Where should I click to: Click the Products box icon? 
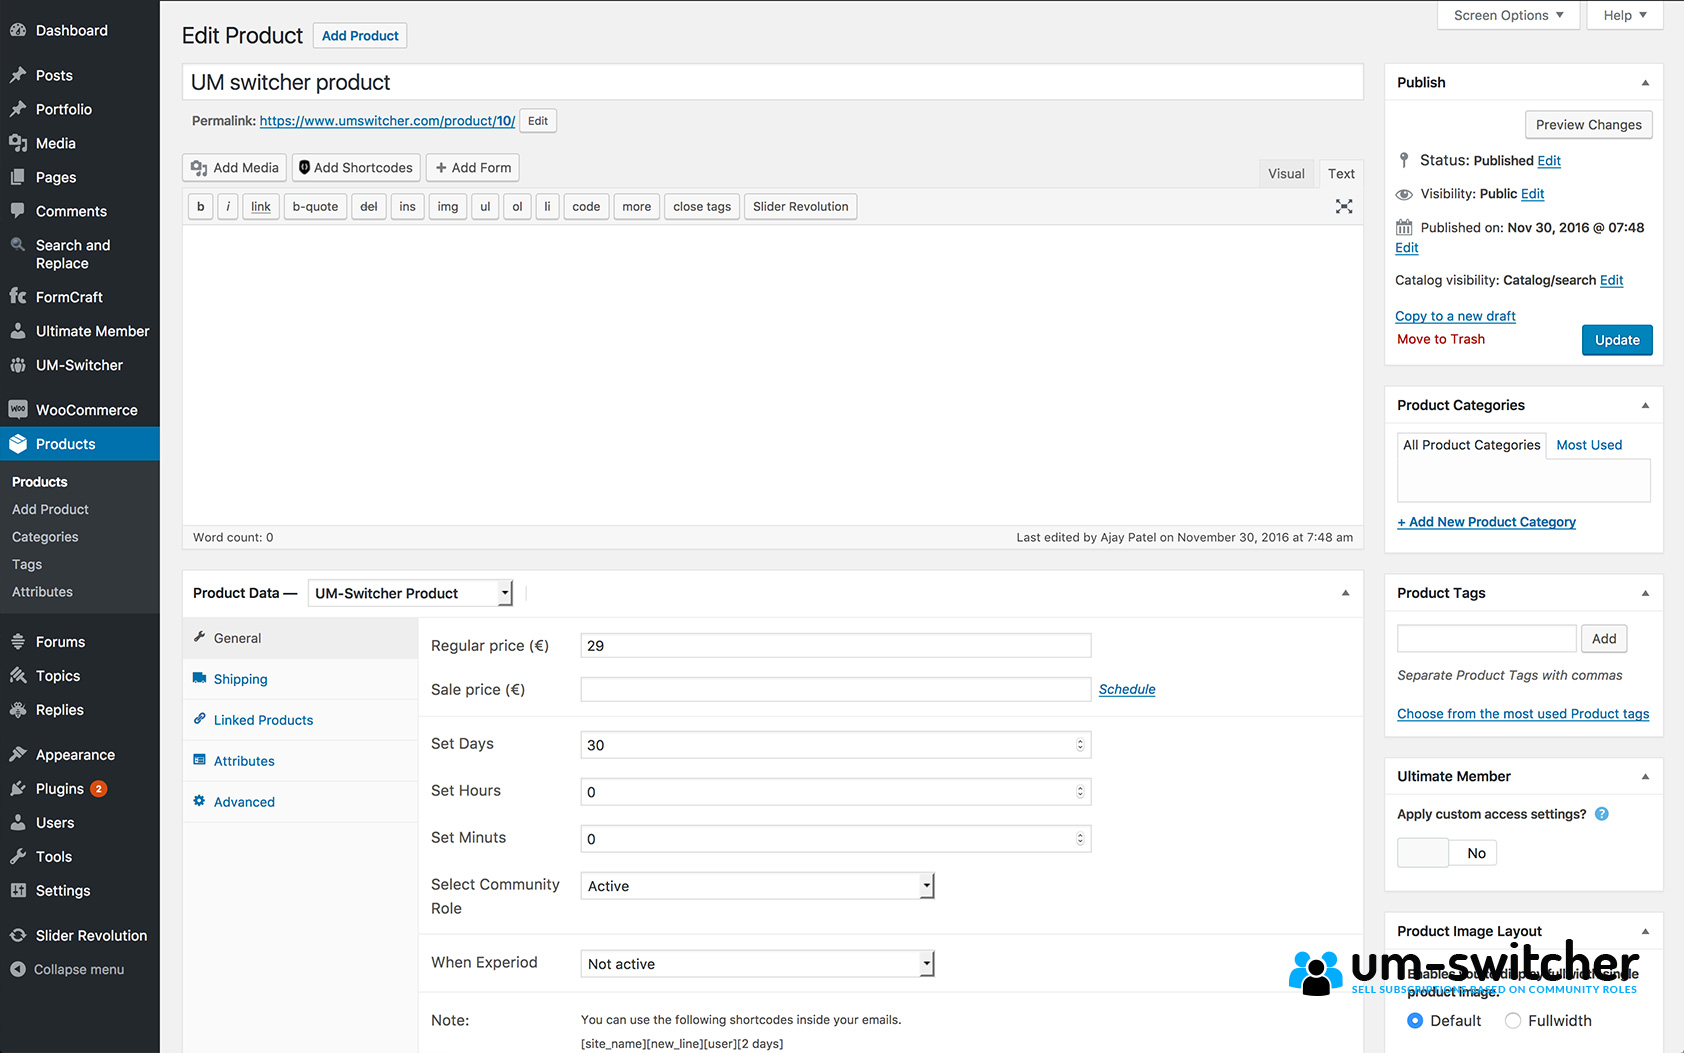pyautogui.click(x=18, y=444)
